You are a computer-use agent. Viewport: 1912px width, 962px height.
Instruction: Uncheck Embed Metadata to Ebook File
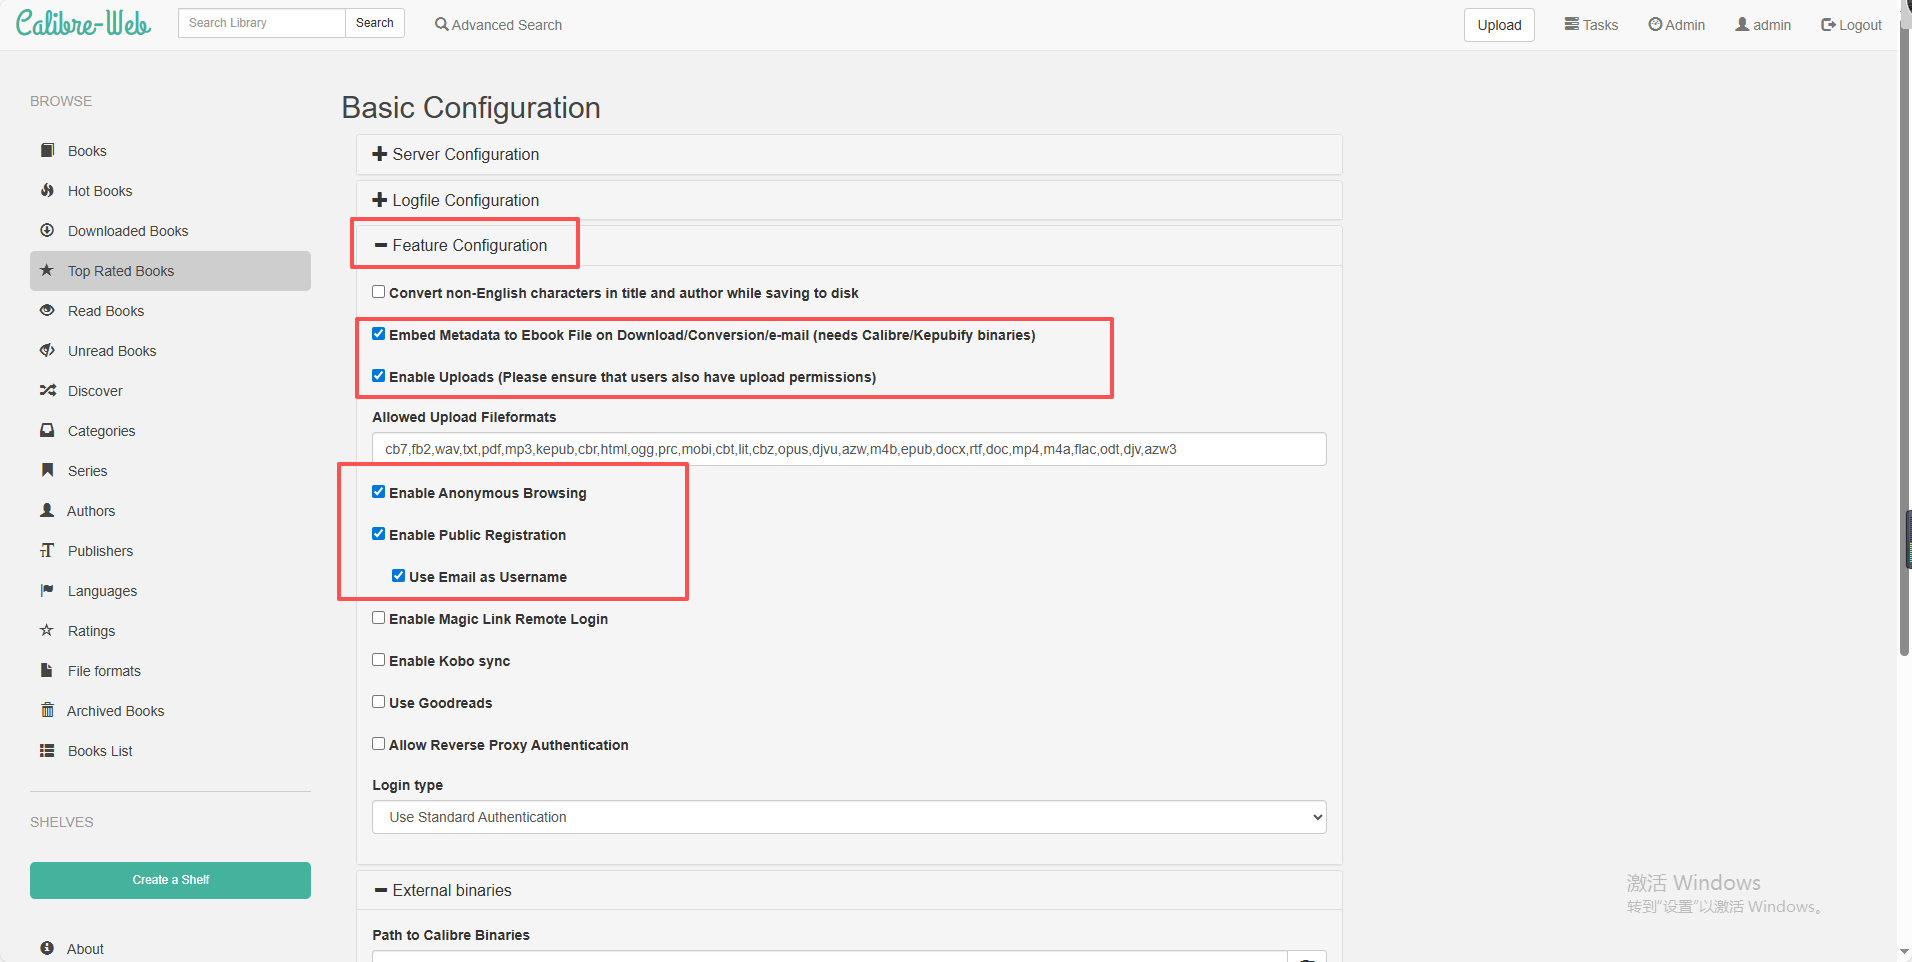point(378,334)
